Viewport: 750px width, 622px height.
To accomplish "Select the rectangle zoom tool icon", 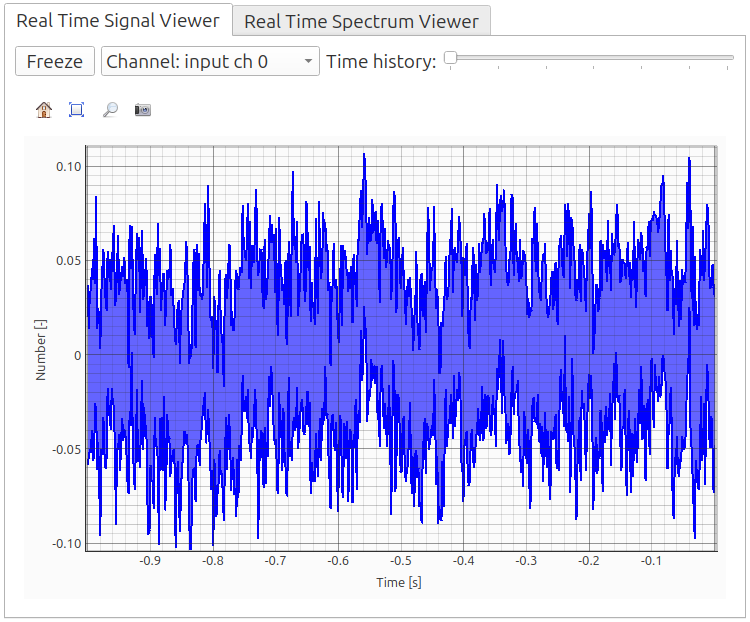I will tap(77, 110).
